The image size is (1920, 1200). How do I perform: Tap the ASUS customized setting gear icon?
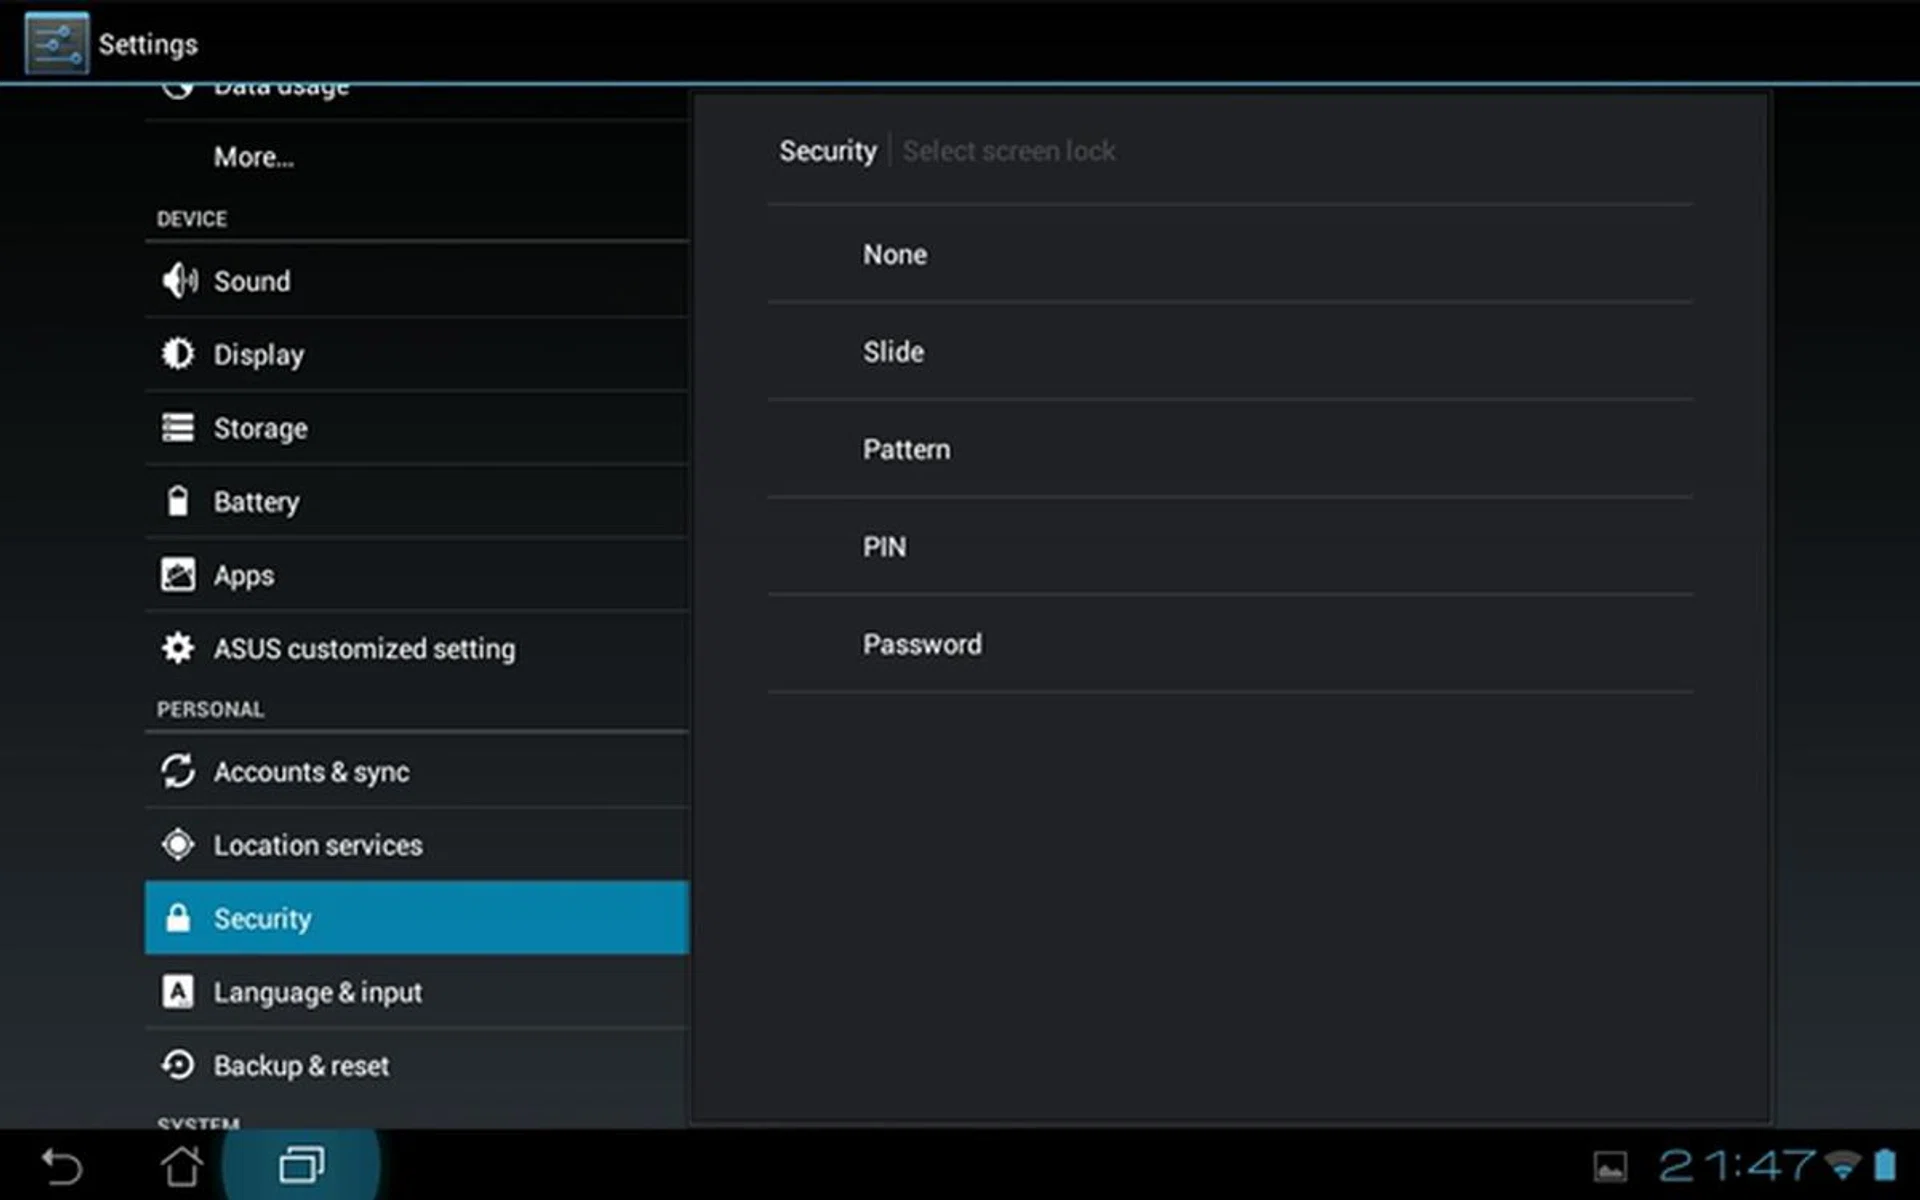(178, 648)
